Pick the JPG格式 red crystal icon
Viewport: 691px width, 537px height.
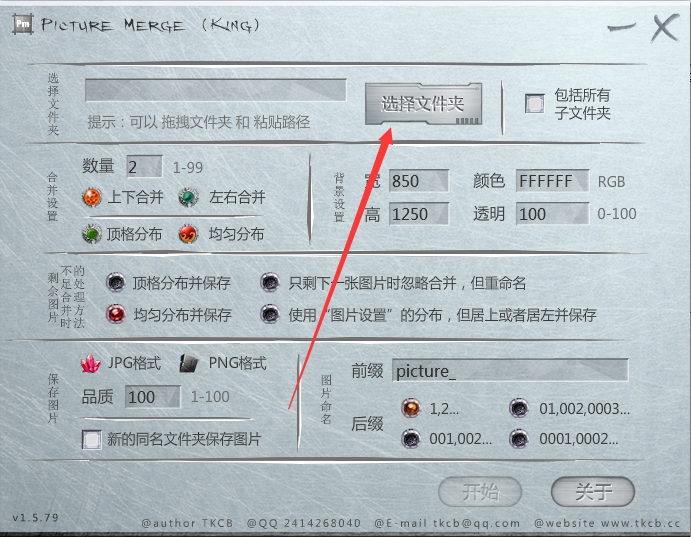click(91, 363)
